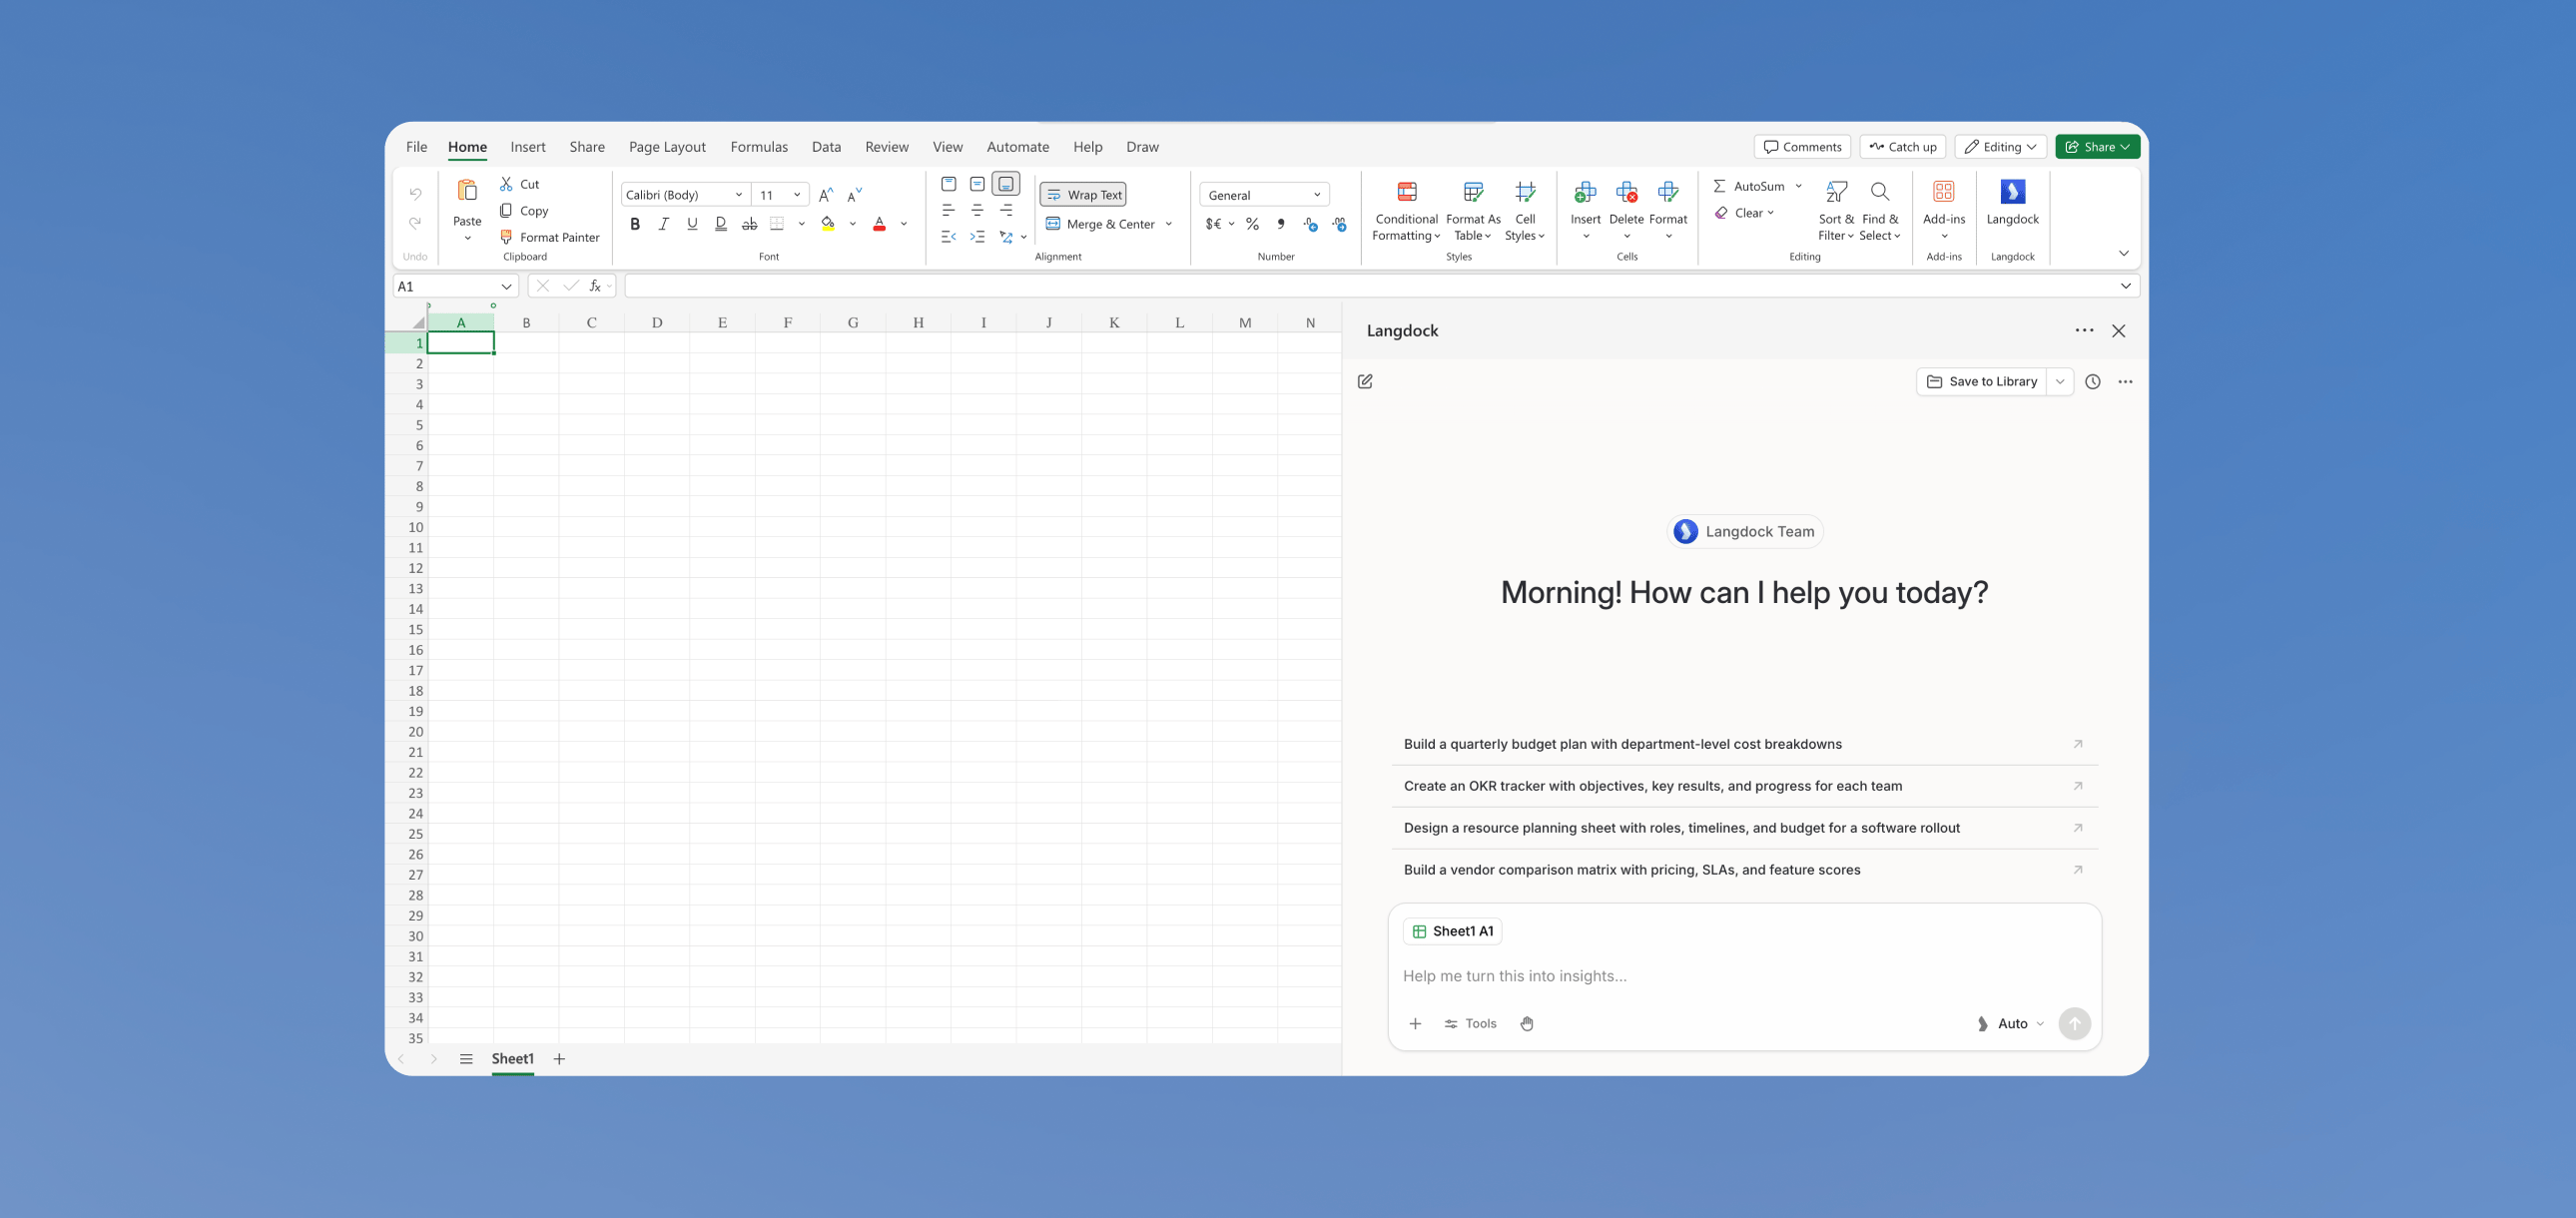
Task: Switch to the Insert tab
Action: [x=528, y=147]
